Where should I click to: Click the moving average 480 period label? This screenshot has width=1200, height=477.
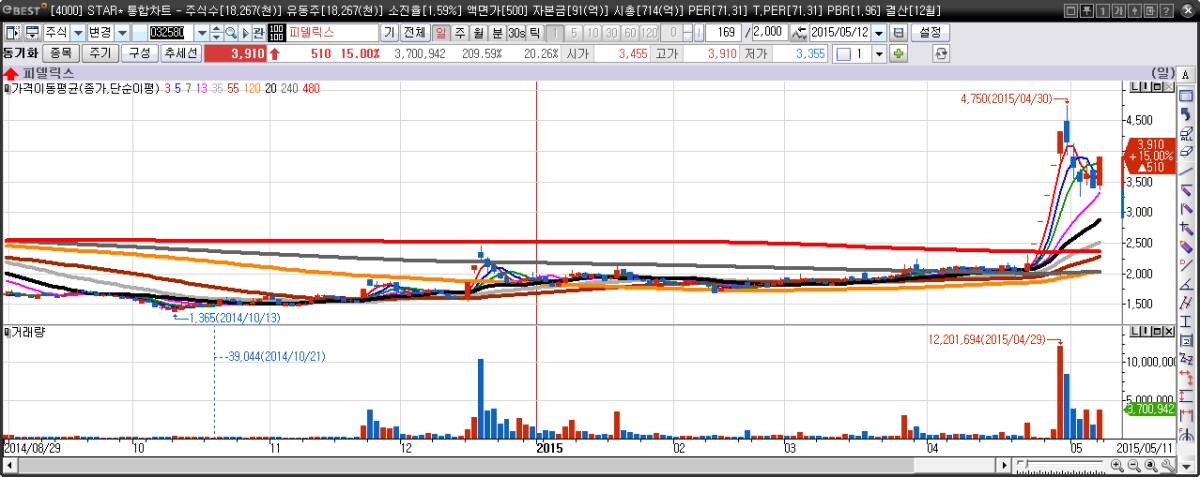(310, 89)
